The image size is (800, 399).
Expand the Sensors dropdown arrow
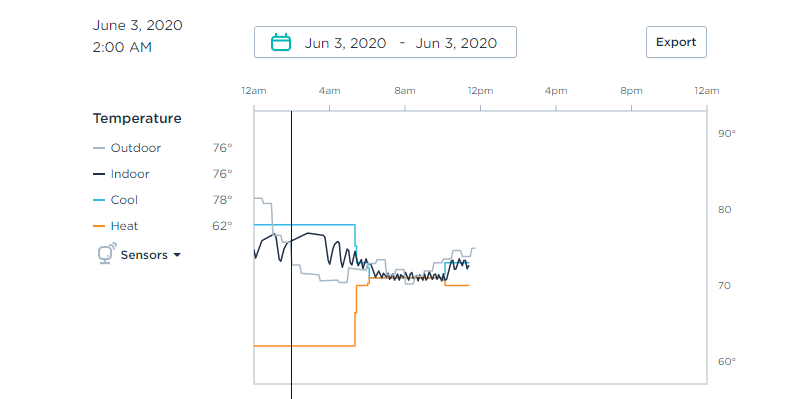pos(177,255)
